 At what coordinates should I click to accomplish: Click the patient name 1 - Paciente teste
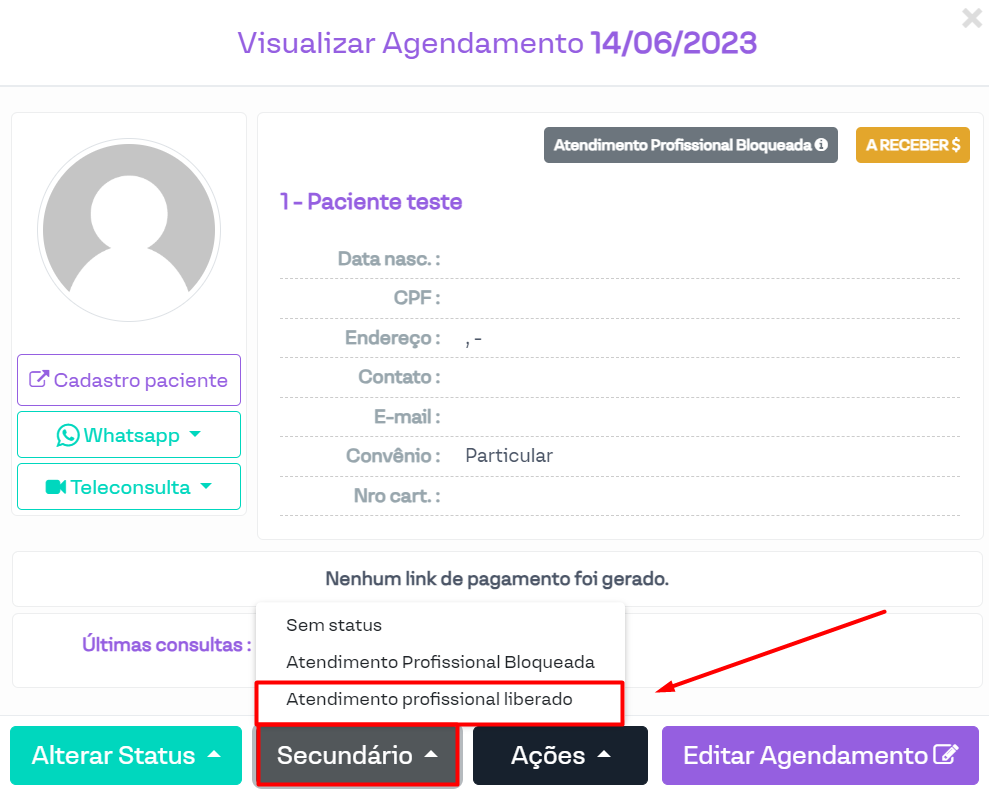point(371,202)
